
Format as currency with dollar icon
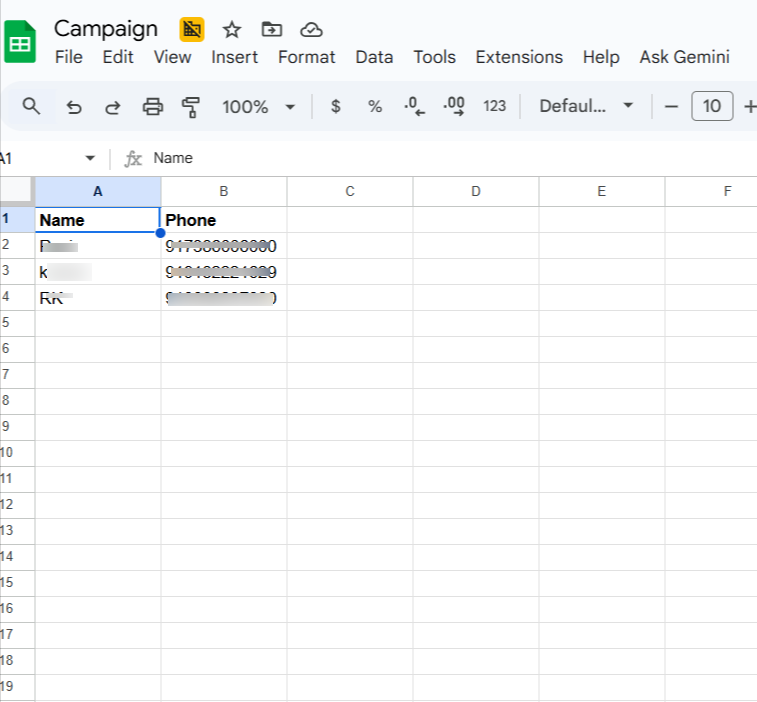[335, 106]
